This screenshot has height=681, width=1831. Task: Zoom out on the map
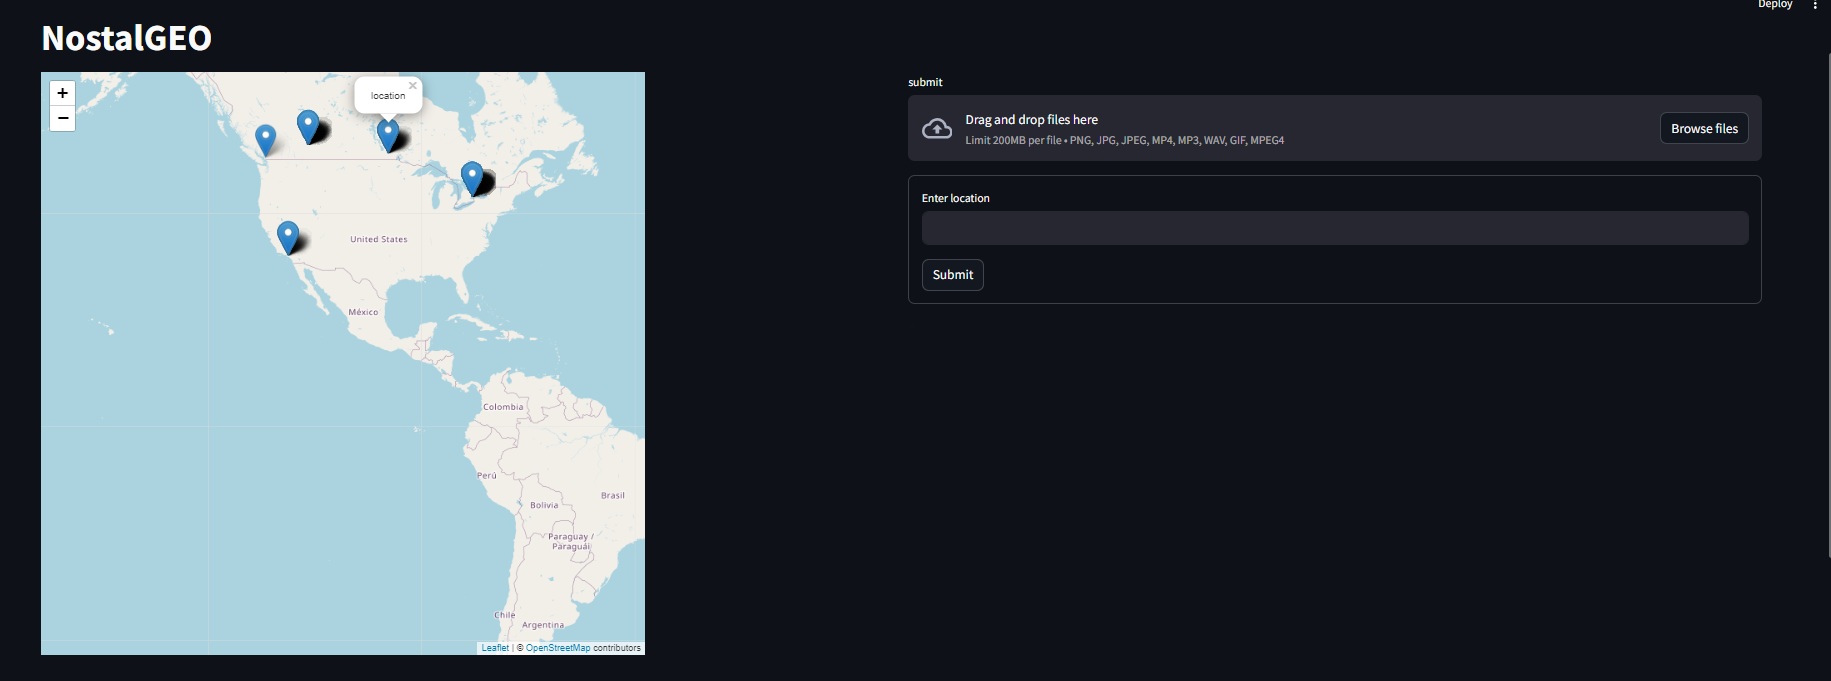click(62, 118)
